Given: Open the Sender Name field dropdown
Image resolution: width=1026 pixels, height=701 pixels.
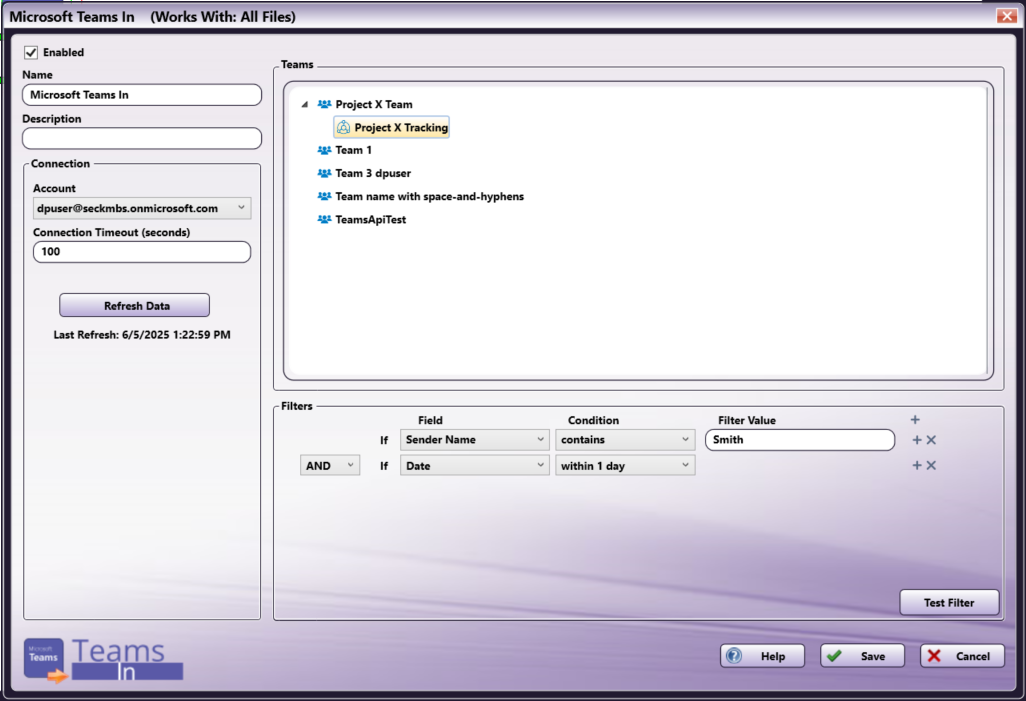Looking at the screenshot, I should point(474,440).
